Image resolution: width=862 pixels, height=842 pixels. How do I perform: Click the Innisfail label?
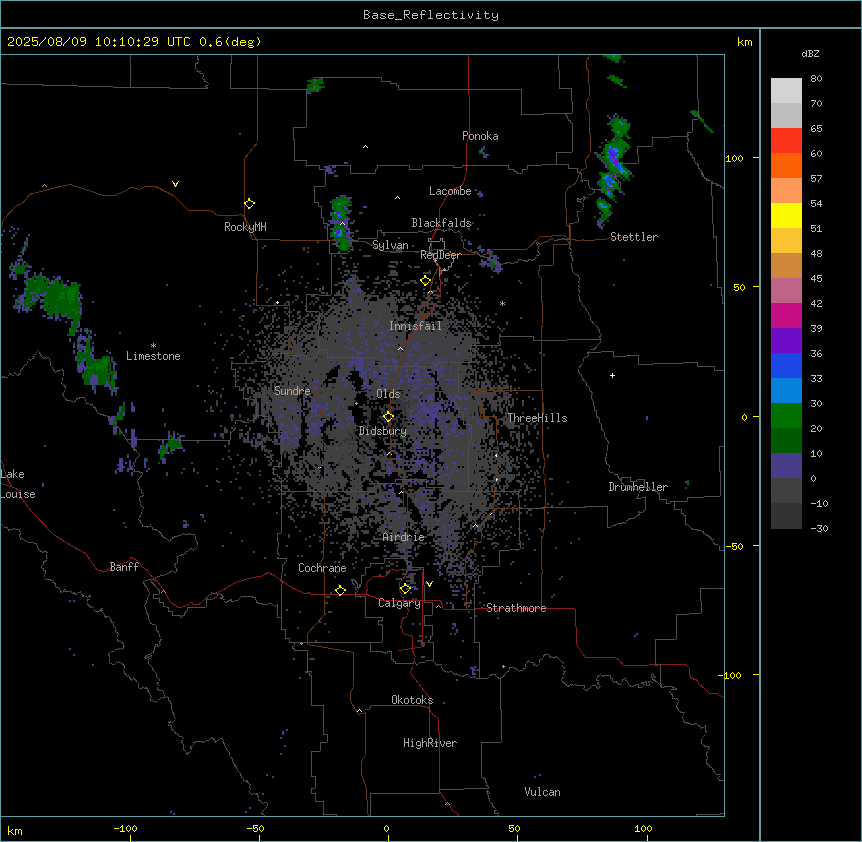point(415,326)
